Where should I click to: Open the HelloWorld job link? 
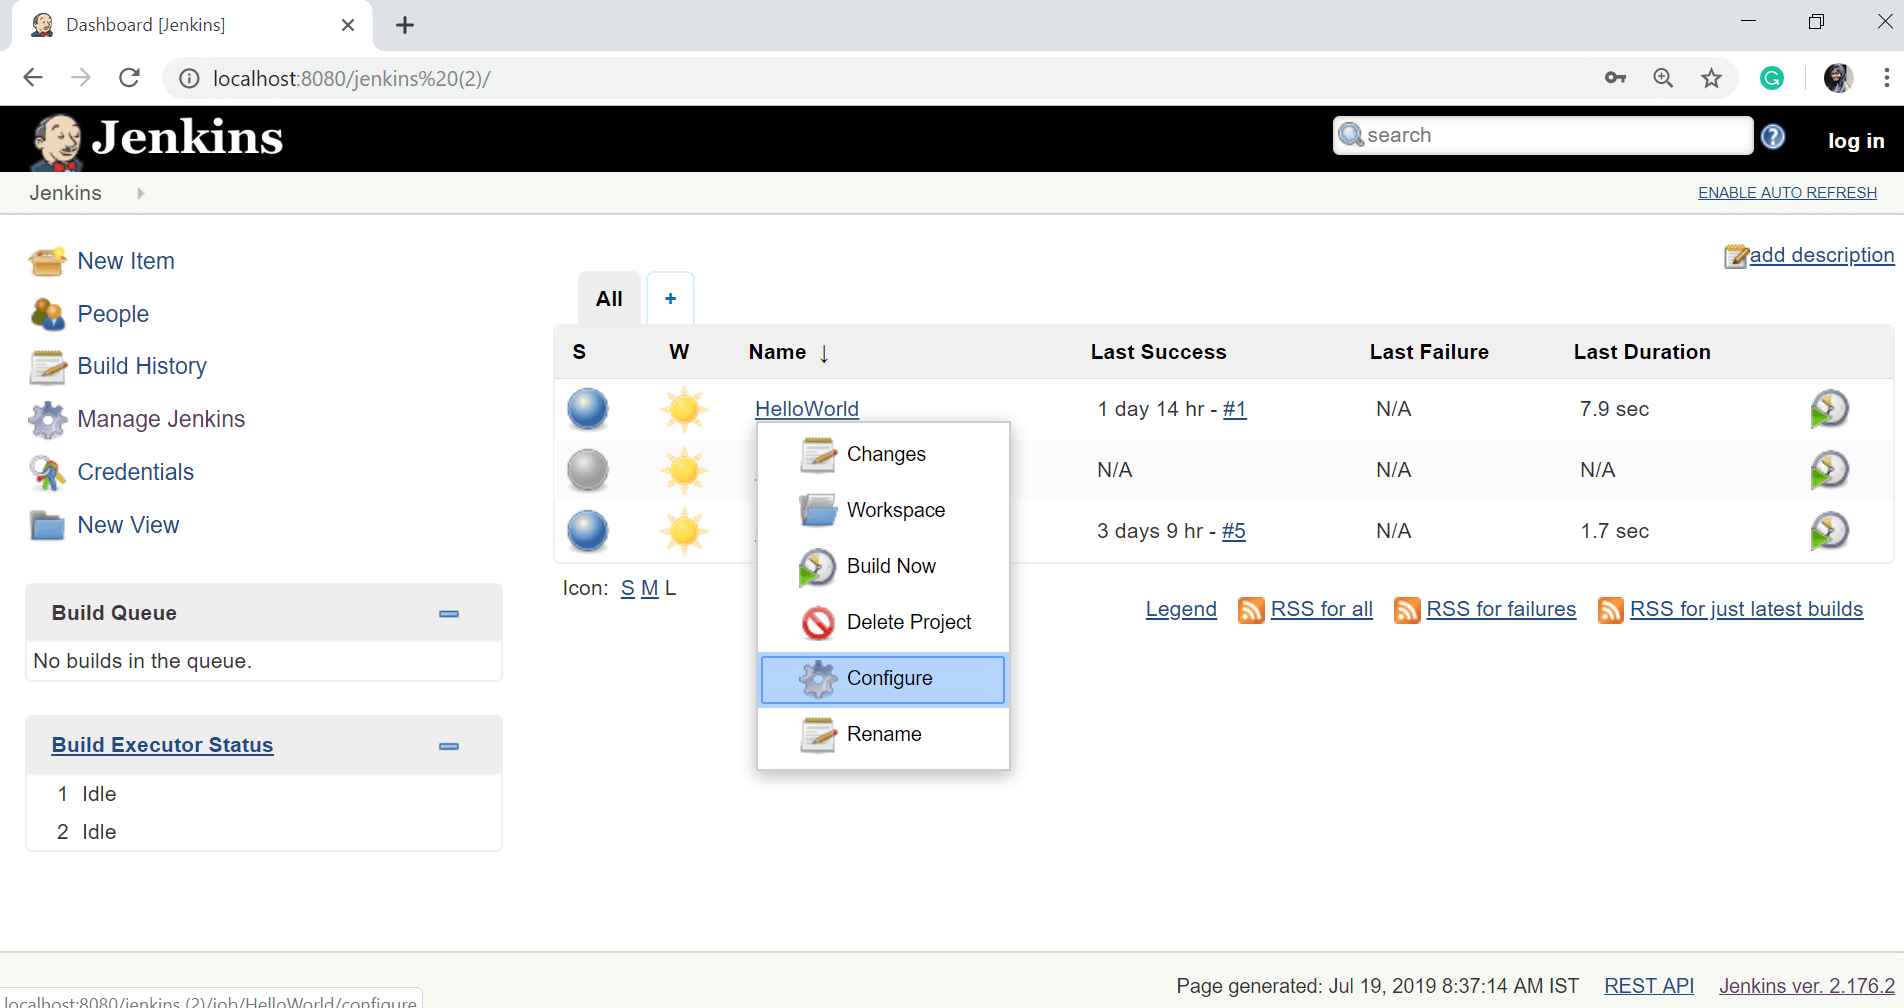(806, 409)
